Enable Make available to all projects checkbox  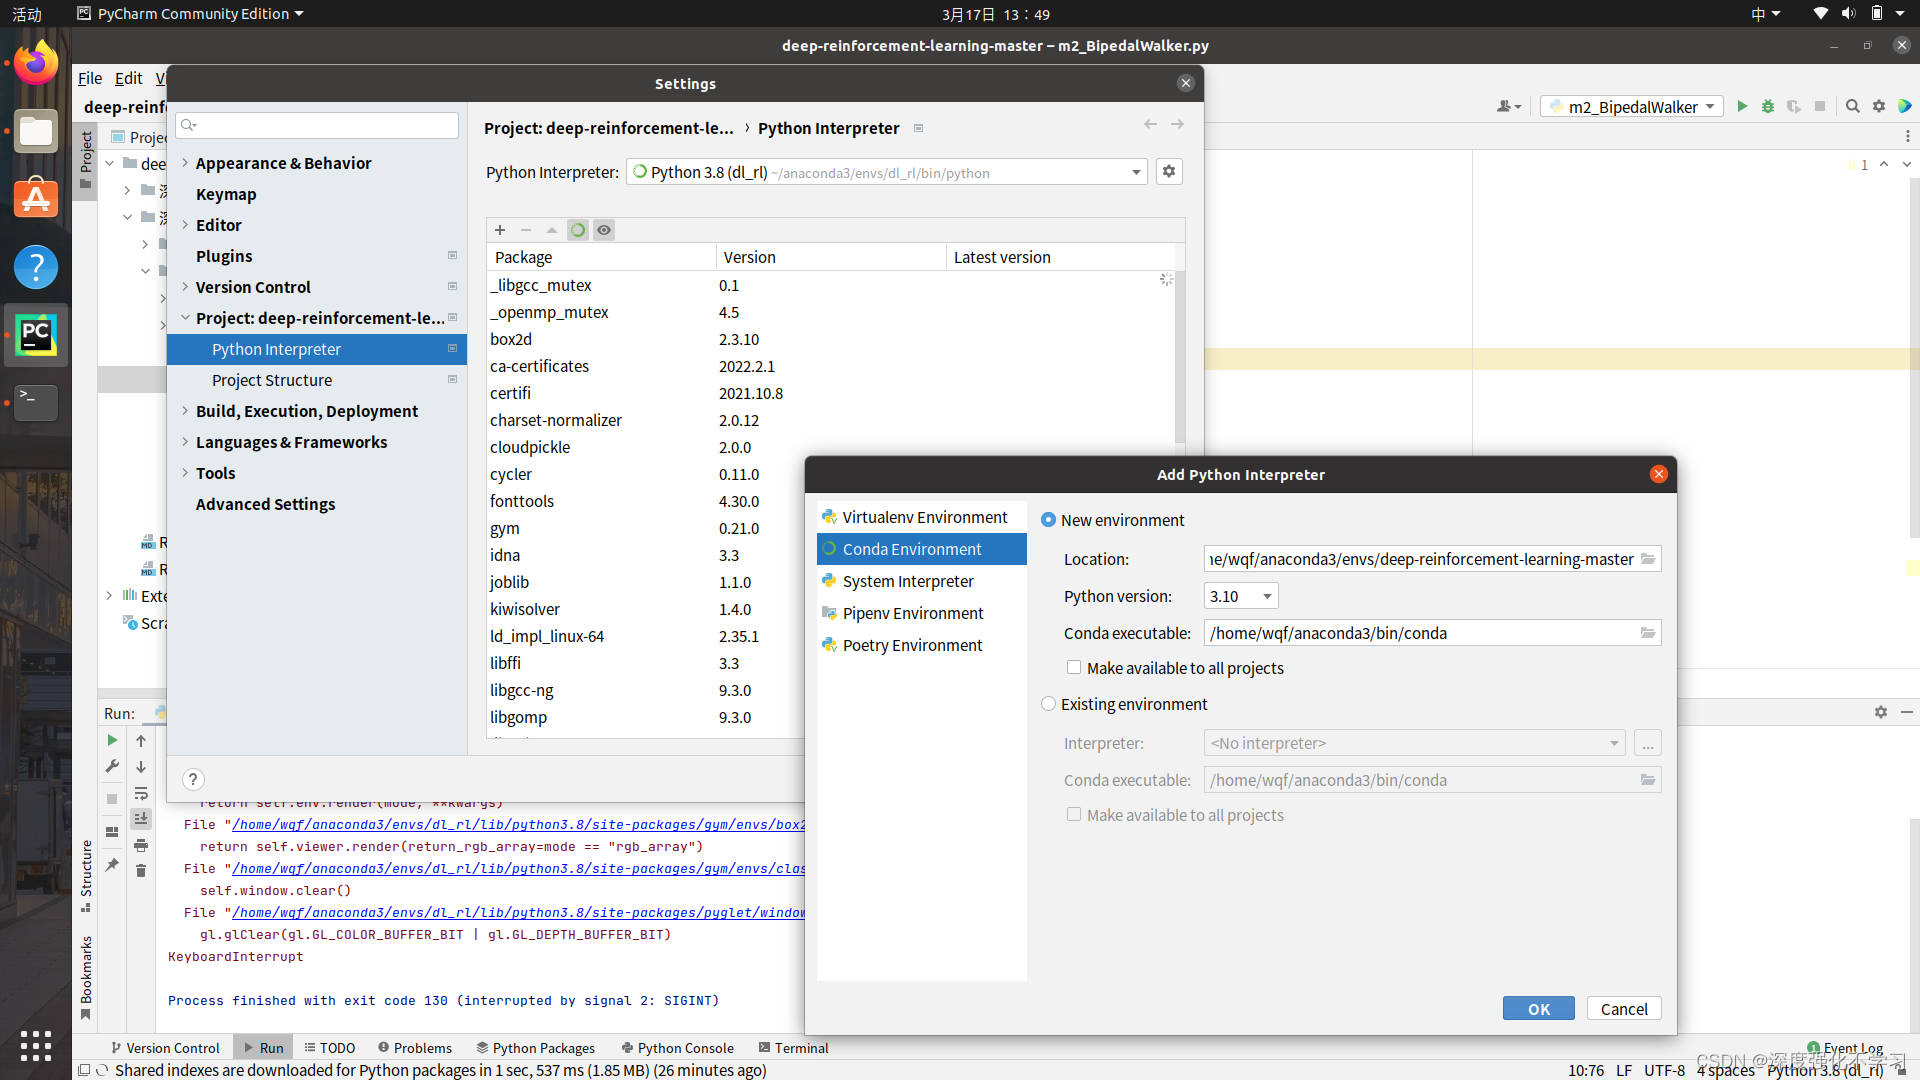(x=1074, y=667)
